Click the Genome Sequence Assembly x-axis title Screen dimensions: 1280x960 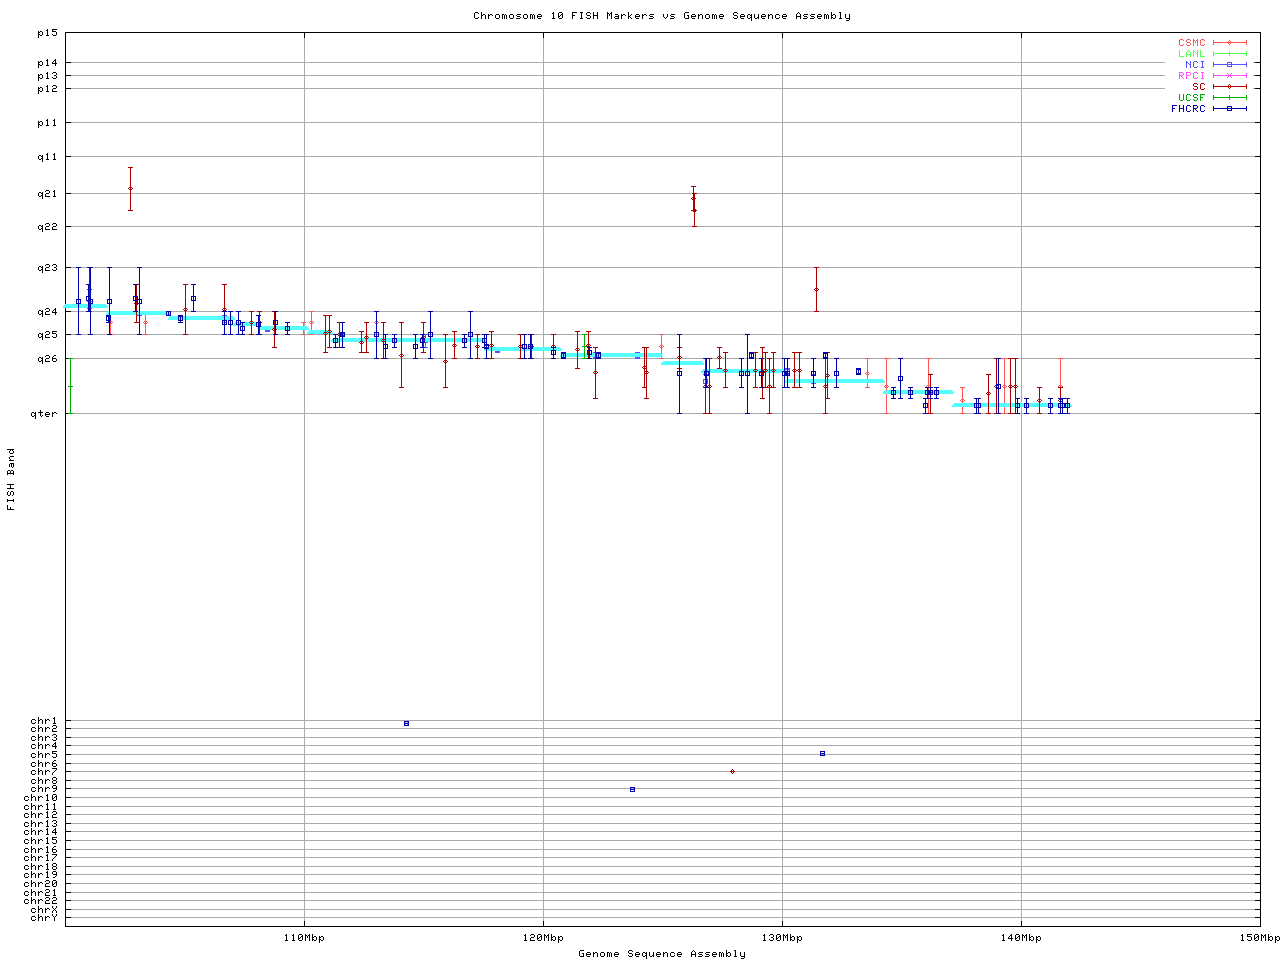[x=661, y=953]
